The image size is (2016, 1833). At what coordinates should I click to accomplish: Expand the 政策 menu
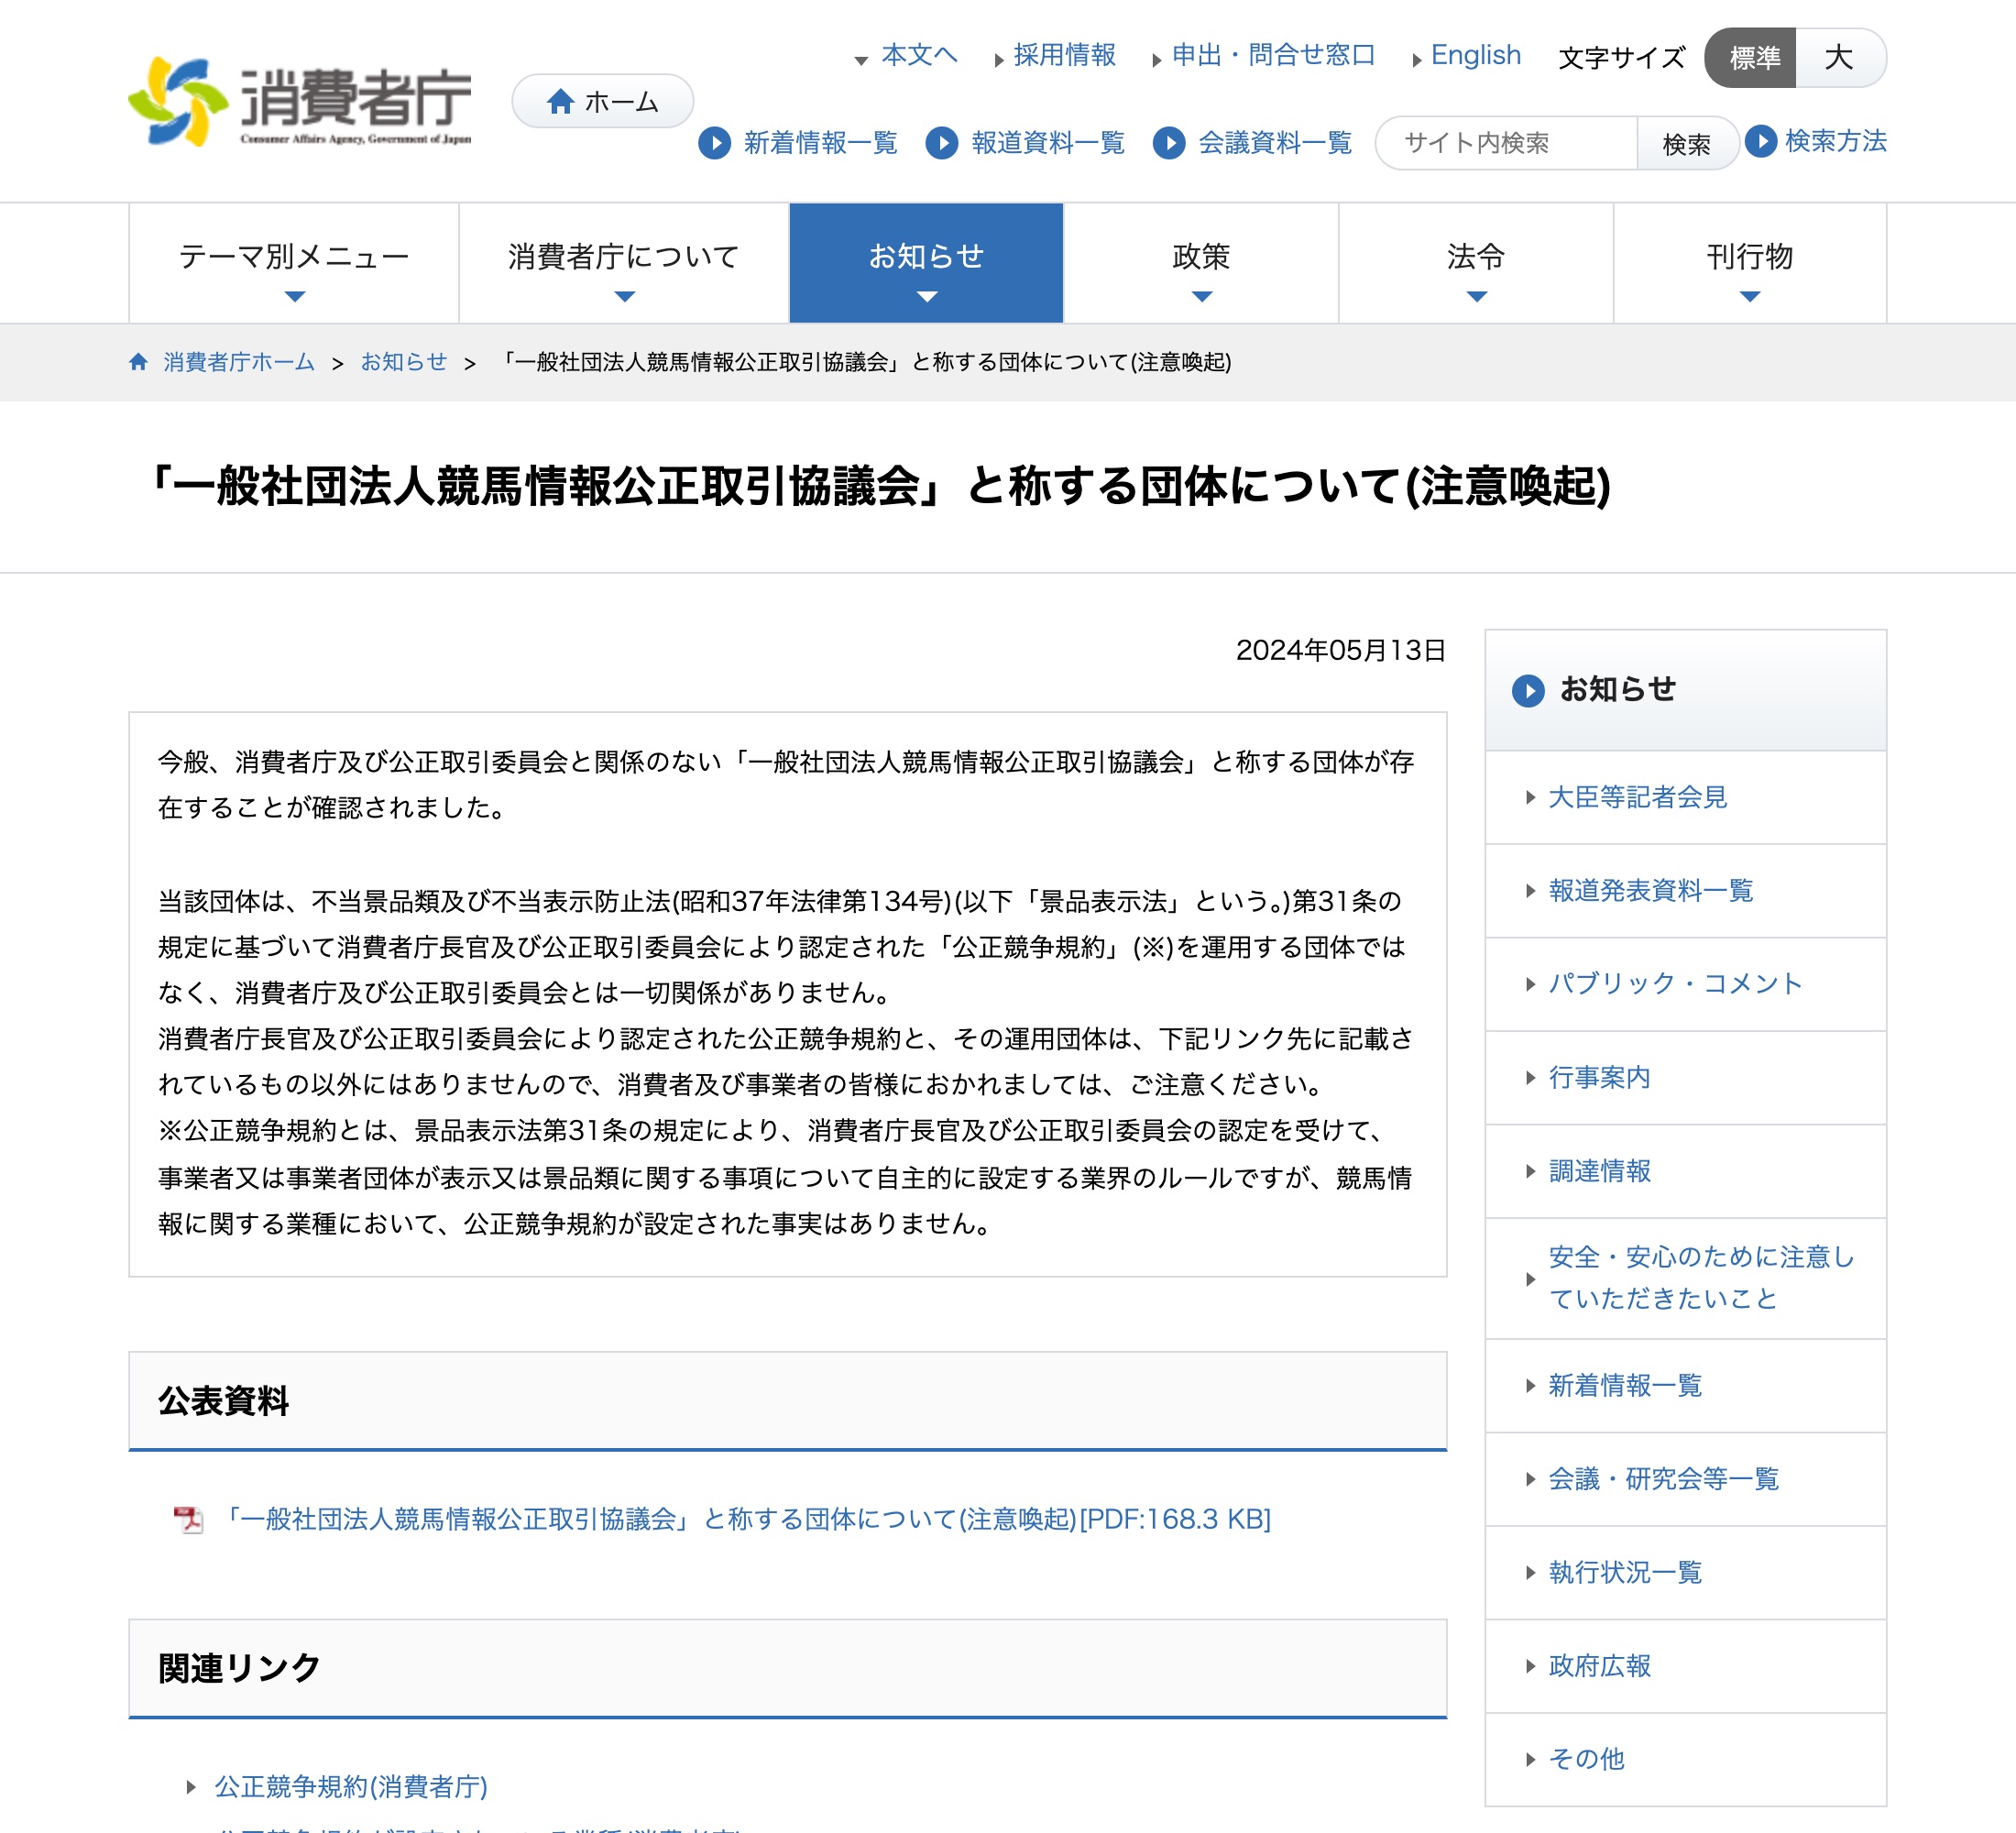pyautogui.click(x=1201, y=263)
